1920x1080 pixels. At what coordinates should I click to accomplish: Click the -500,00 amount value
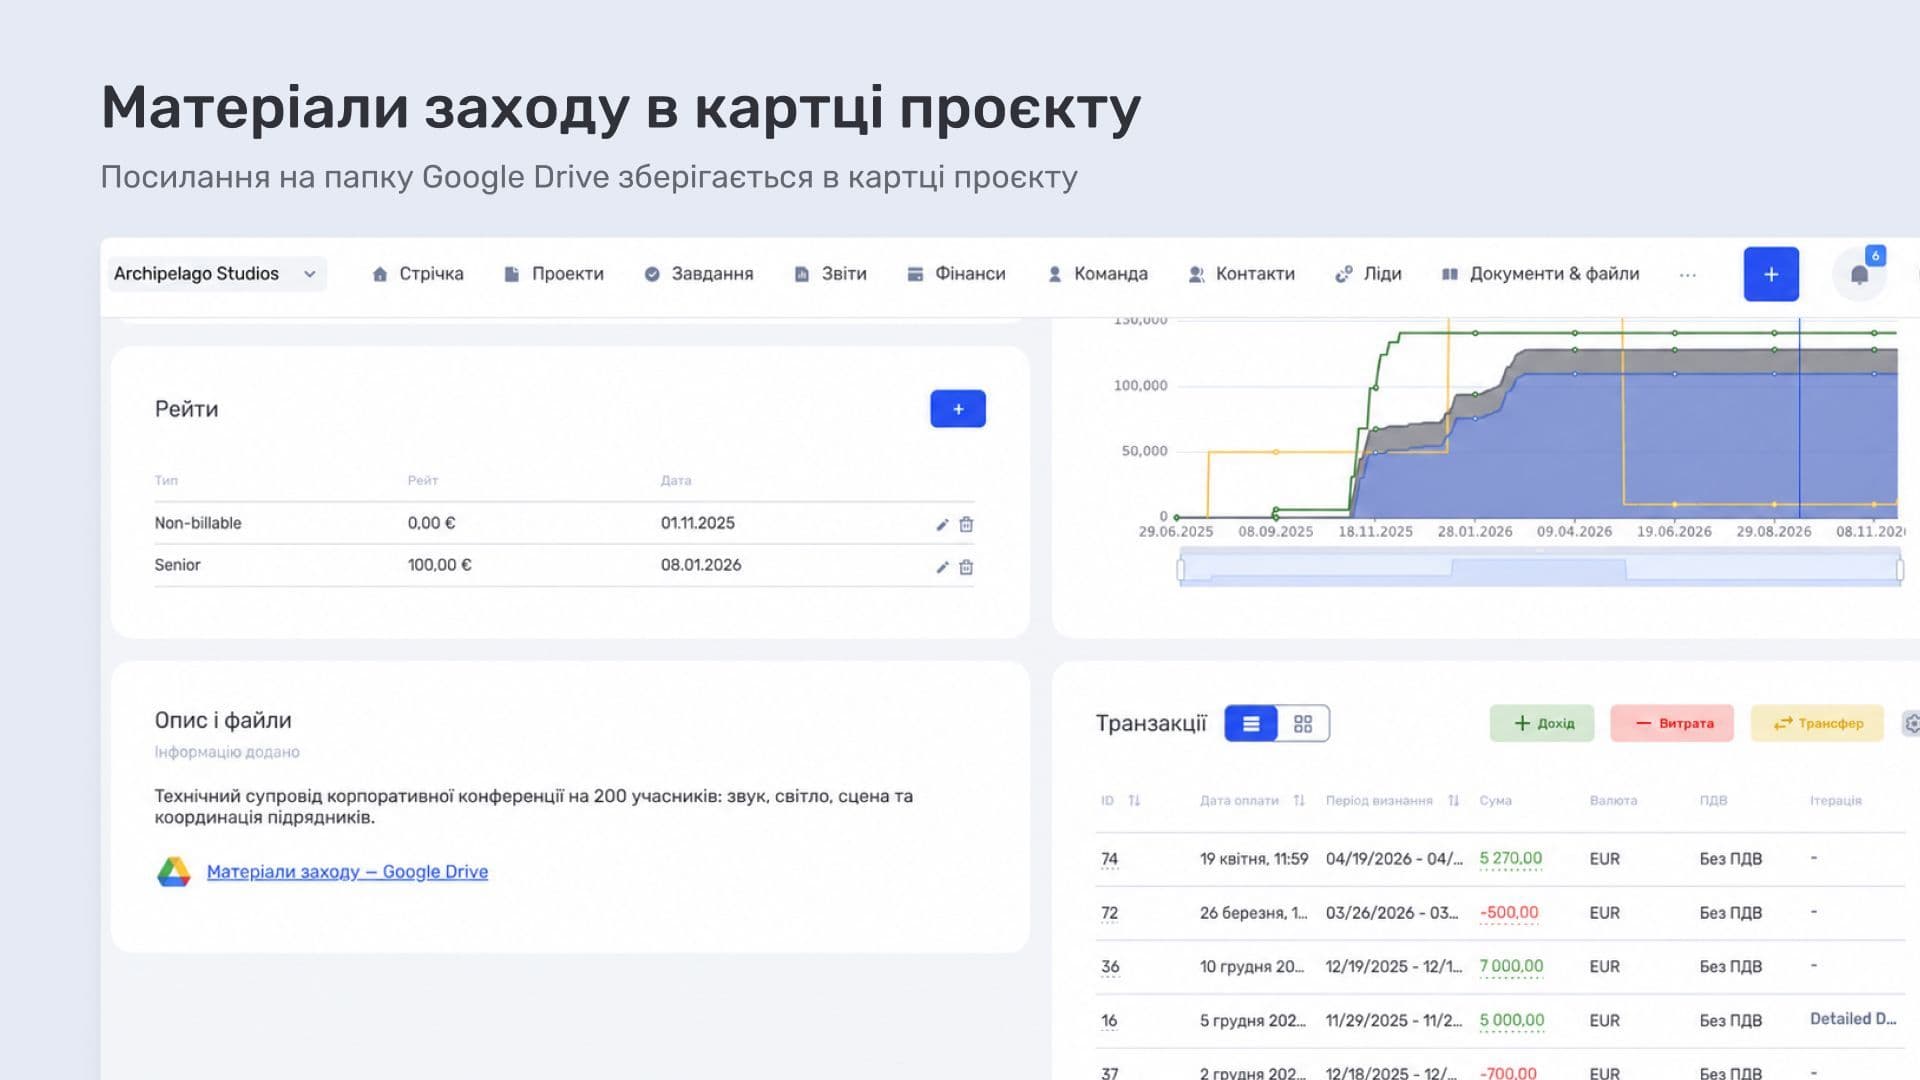click(1509, 913)
